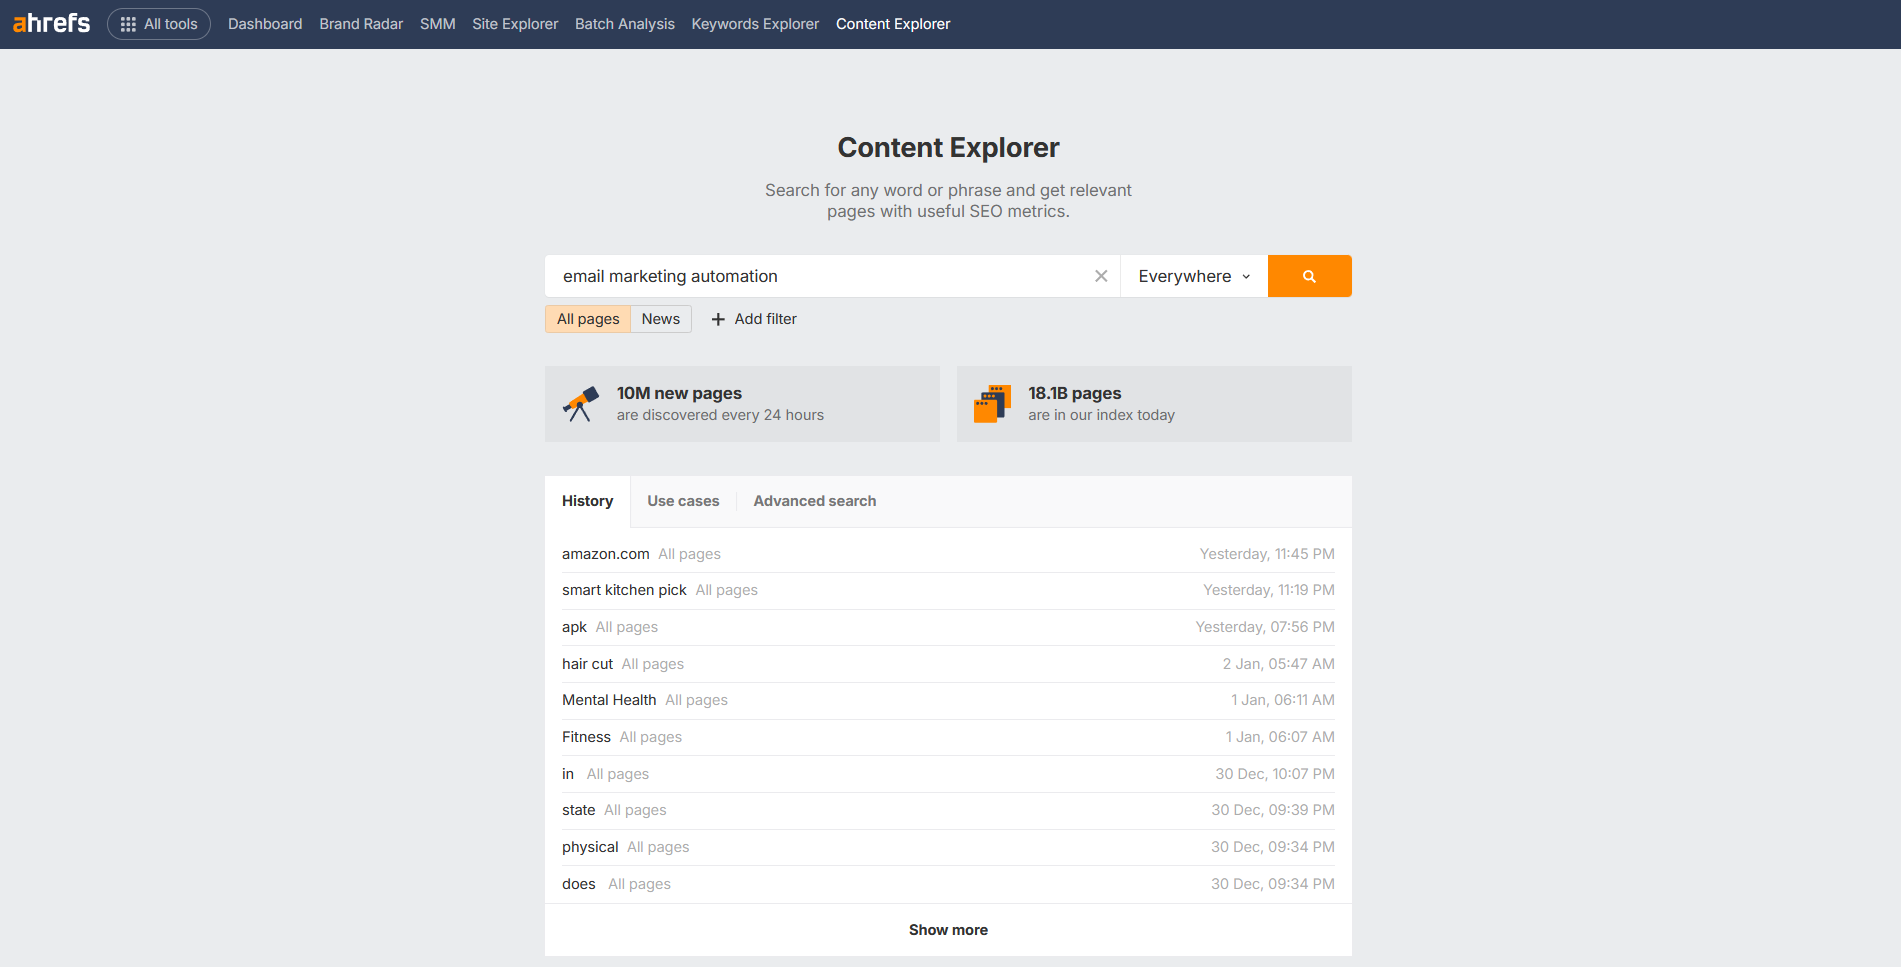Screen dimensions: 1901x967
Task: Open the amazon.com history entry
Action: pyautogui.click(x=605, y=554)
